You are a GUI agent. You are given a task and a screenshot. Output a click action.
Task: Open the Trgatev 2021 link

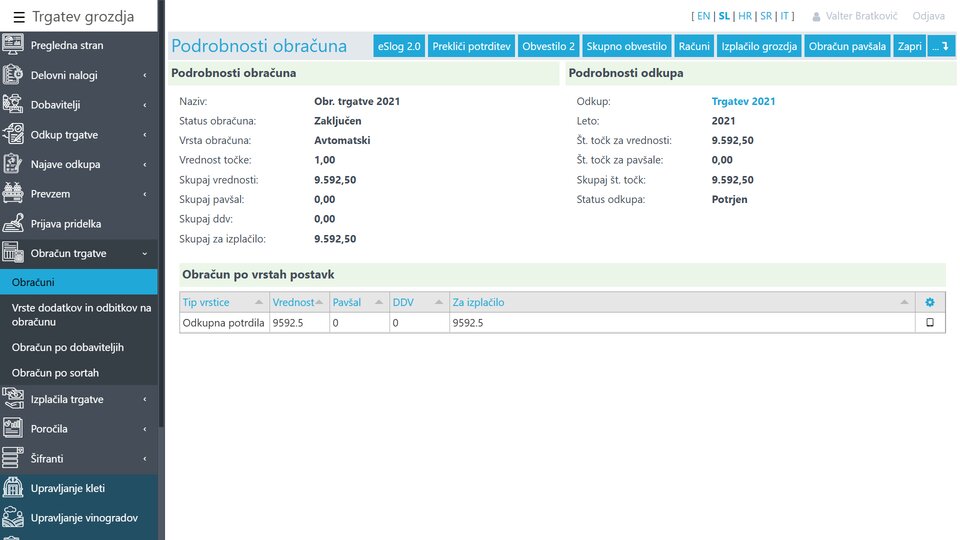pos(743,101)
